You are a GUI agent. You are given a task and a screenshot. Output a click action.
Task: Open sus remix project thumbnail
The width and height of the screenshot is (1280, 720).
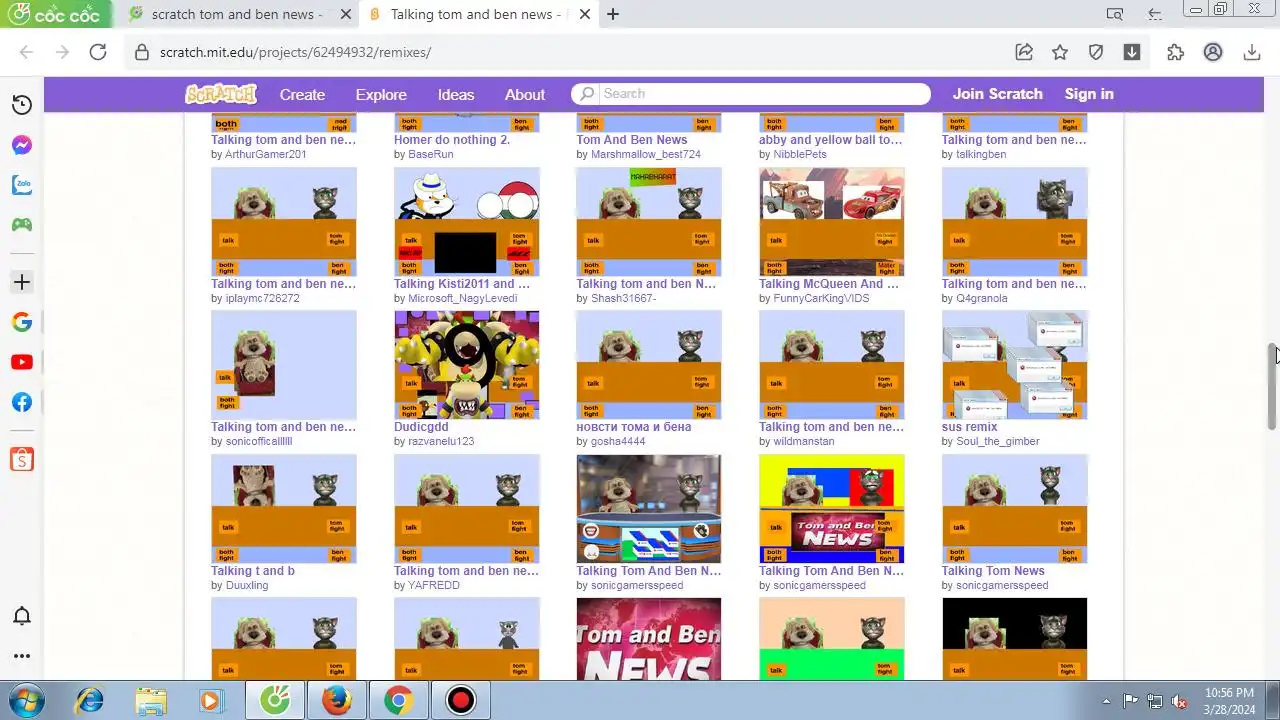pyautogui.click(x=1014, y=365)
